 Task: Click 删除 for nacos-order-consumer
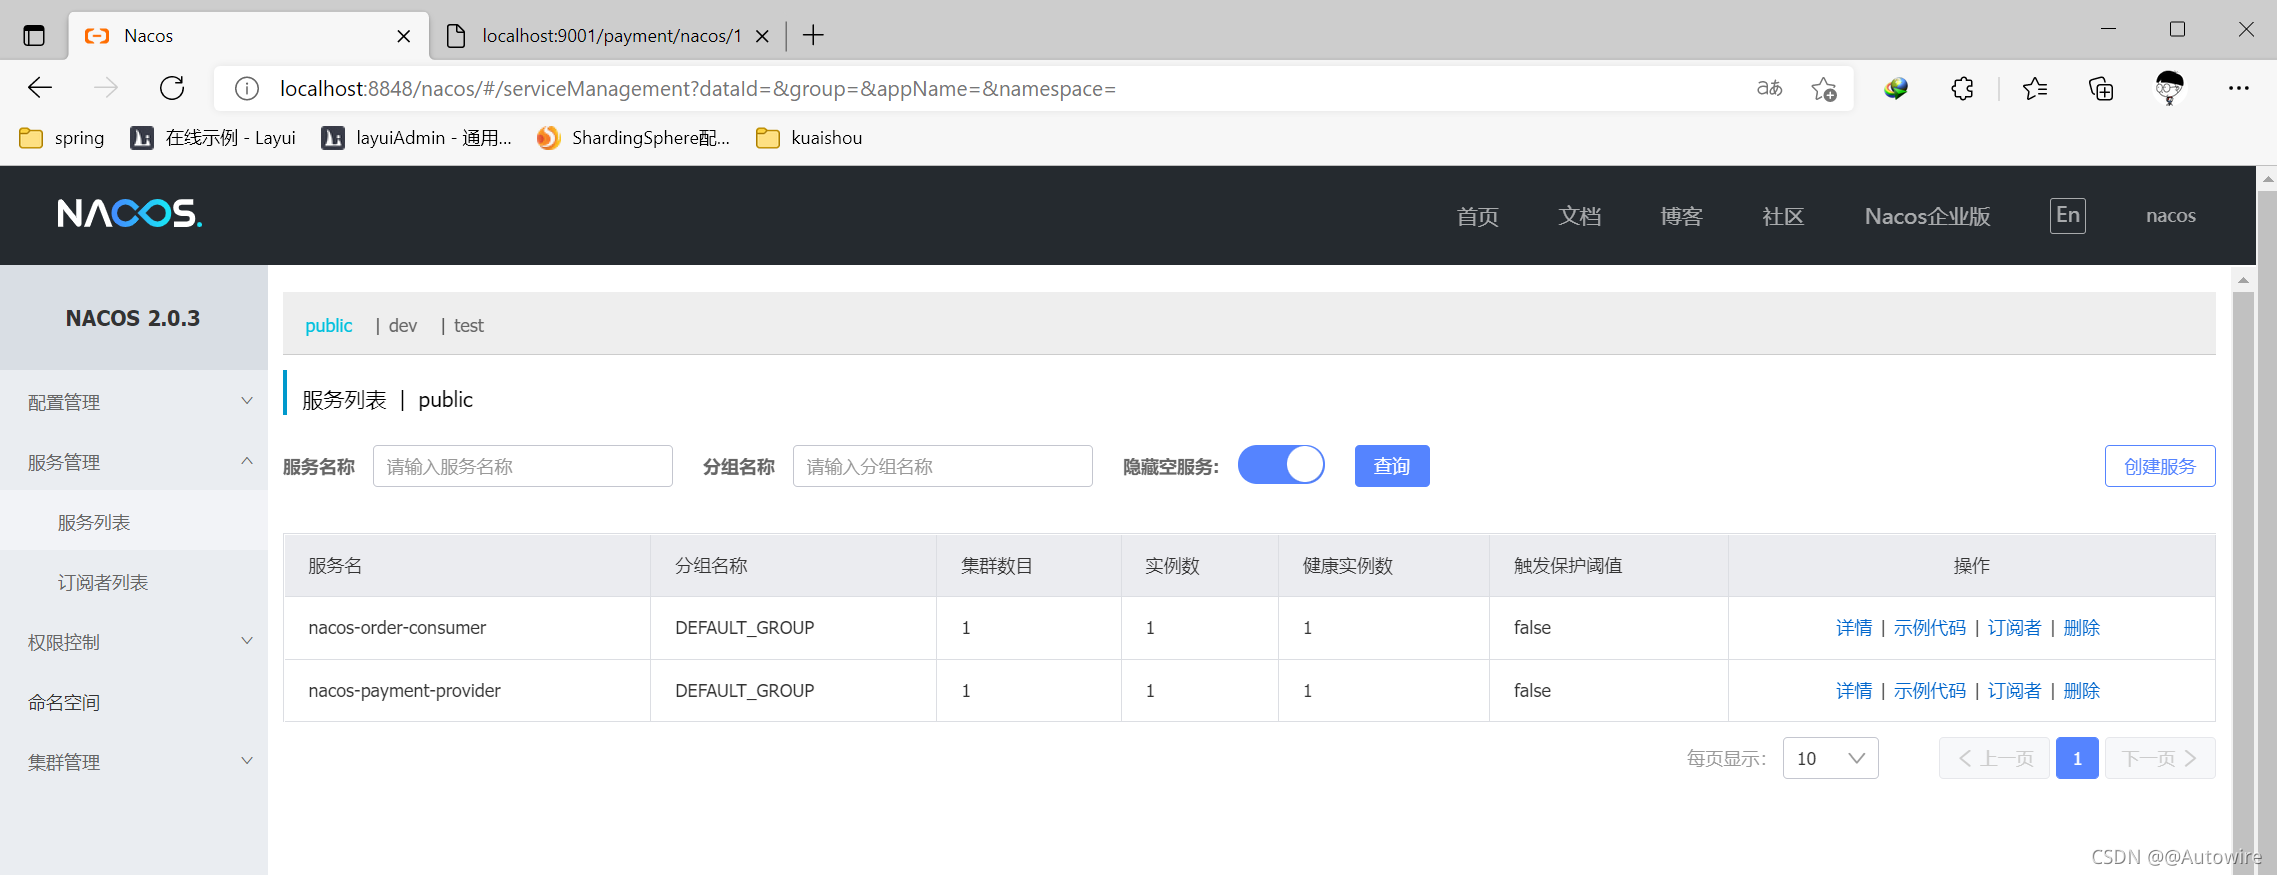(x=2082, y=628)
